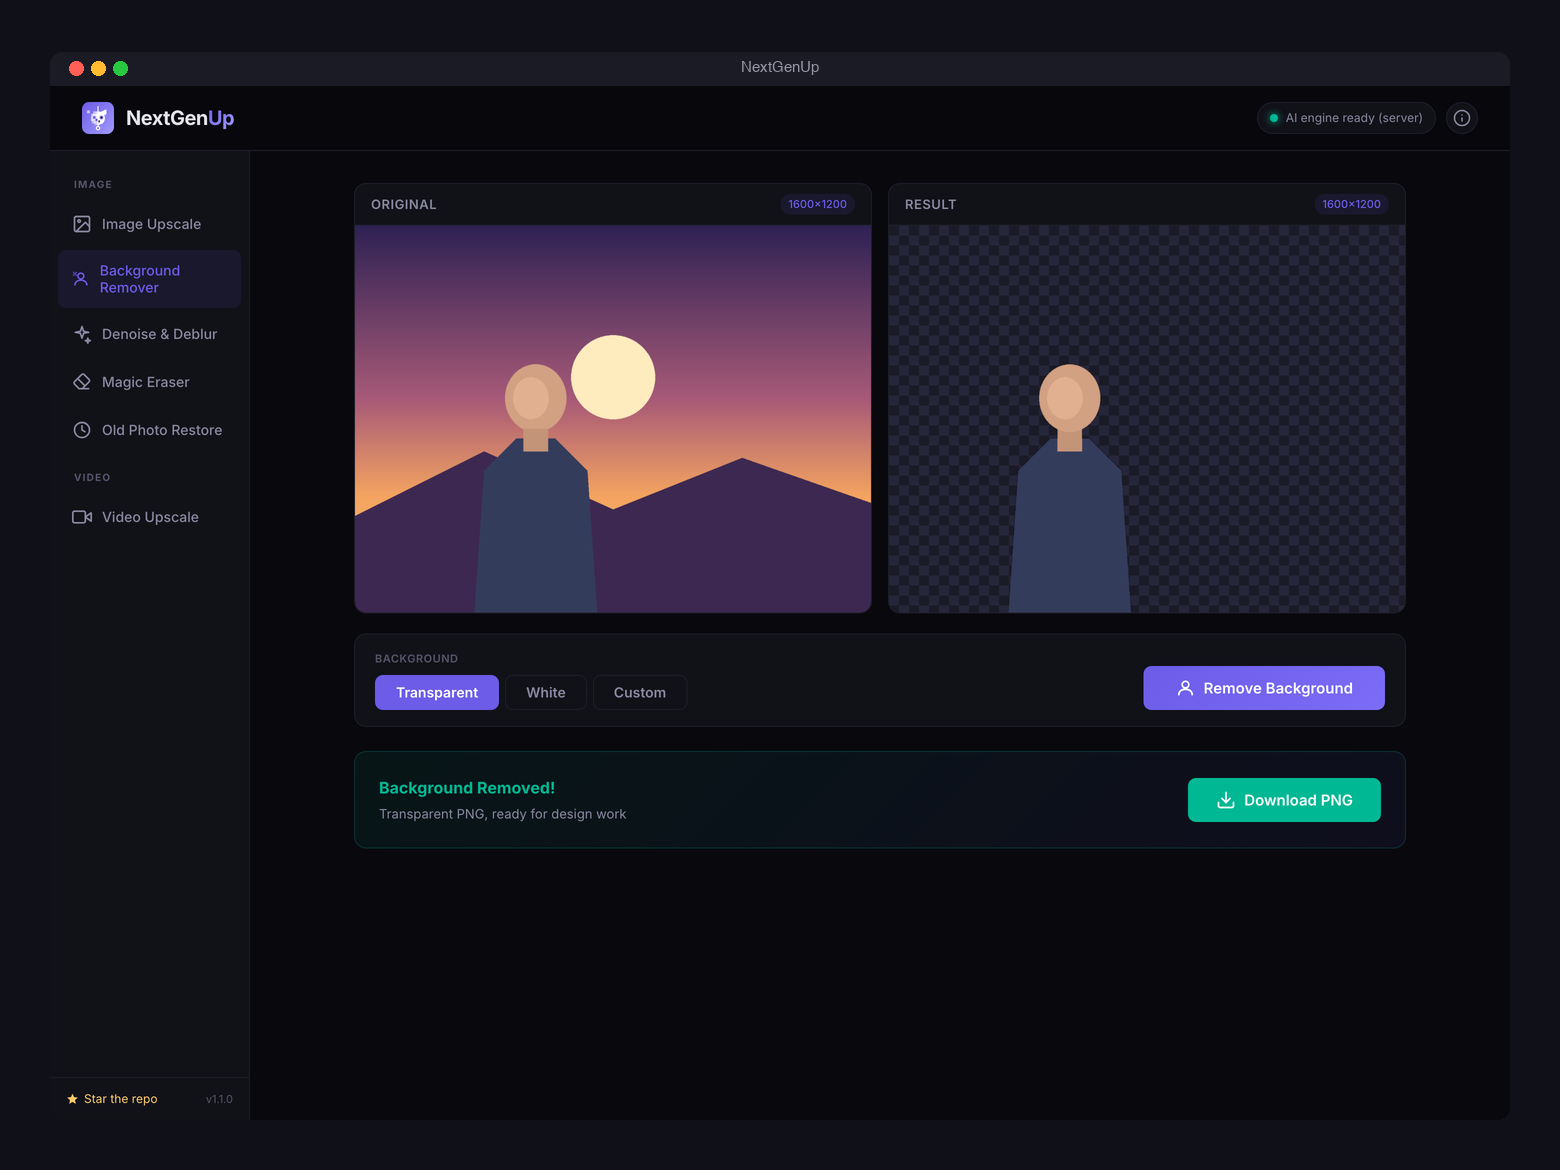
Task: Click the Image Upscale picture icon
Action: (82, 224)
